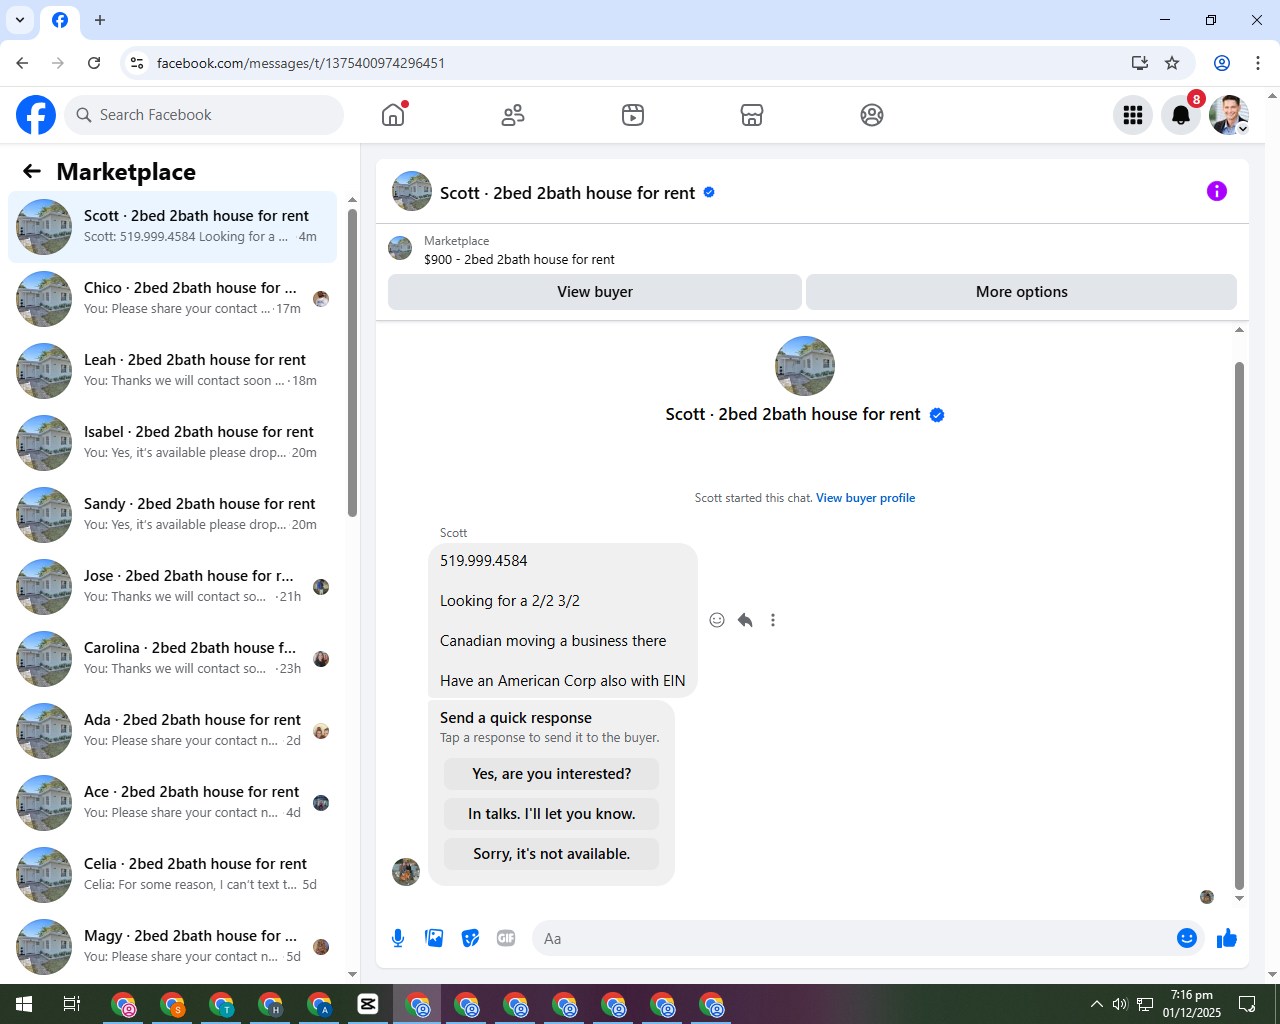Choose a sticker icon
Image resolution: width=1280 pixels, height=1024 pixels.
[470, 938]
